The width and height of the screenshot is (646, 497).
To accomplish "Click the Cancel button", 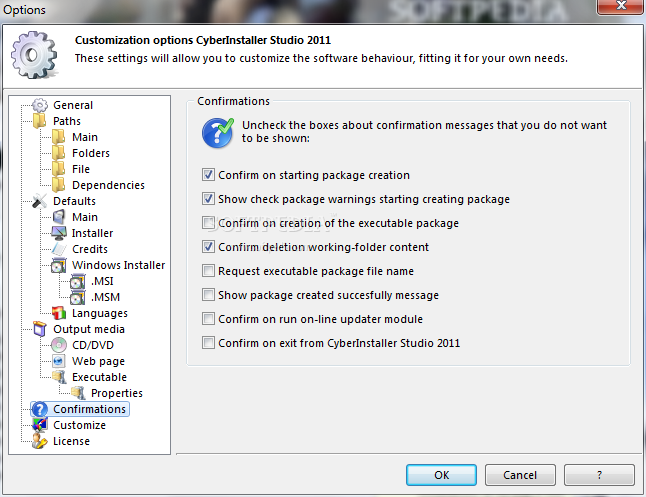I will coord(520,475).
